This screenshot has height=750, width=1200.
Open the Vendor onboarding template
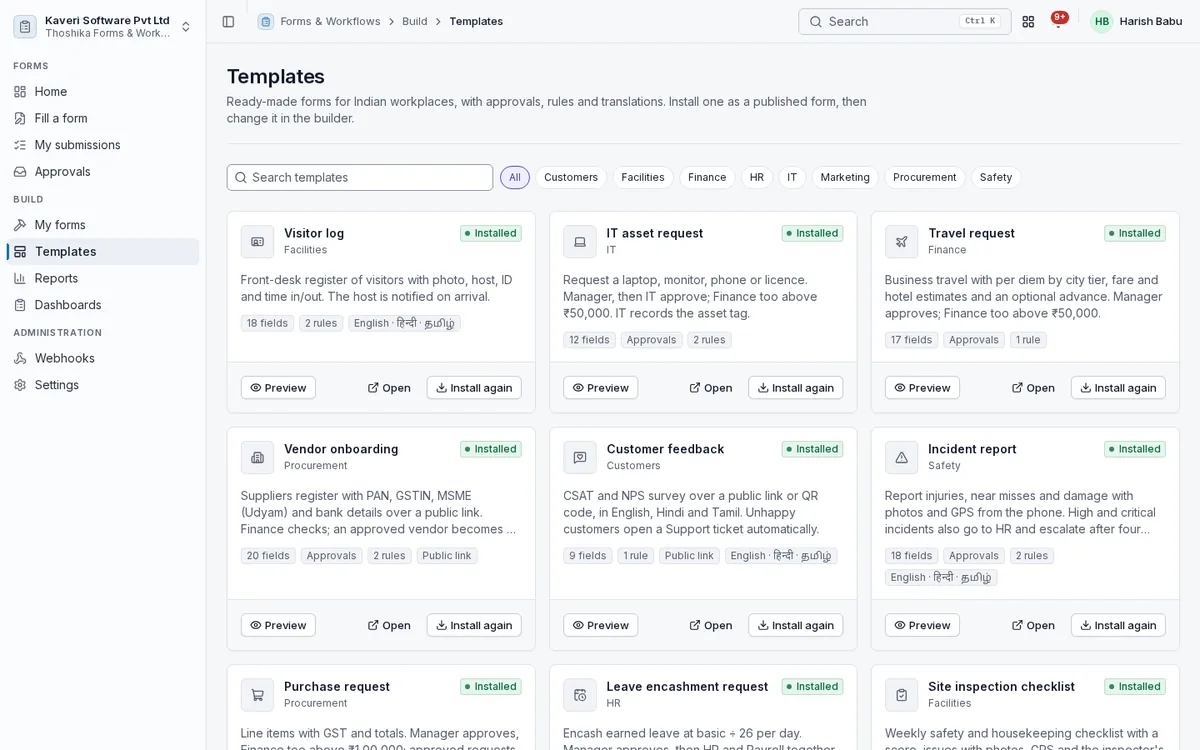[x=389, y=625]
